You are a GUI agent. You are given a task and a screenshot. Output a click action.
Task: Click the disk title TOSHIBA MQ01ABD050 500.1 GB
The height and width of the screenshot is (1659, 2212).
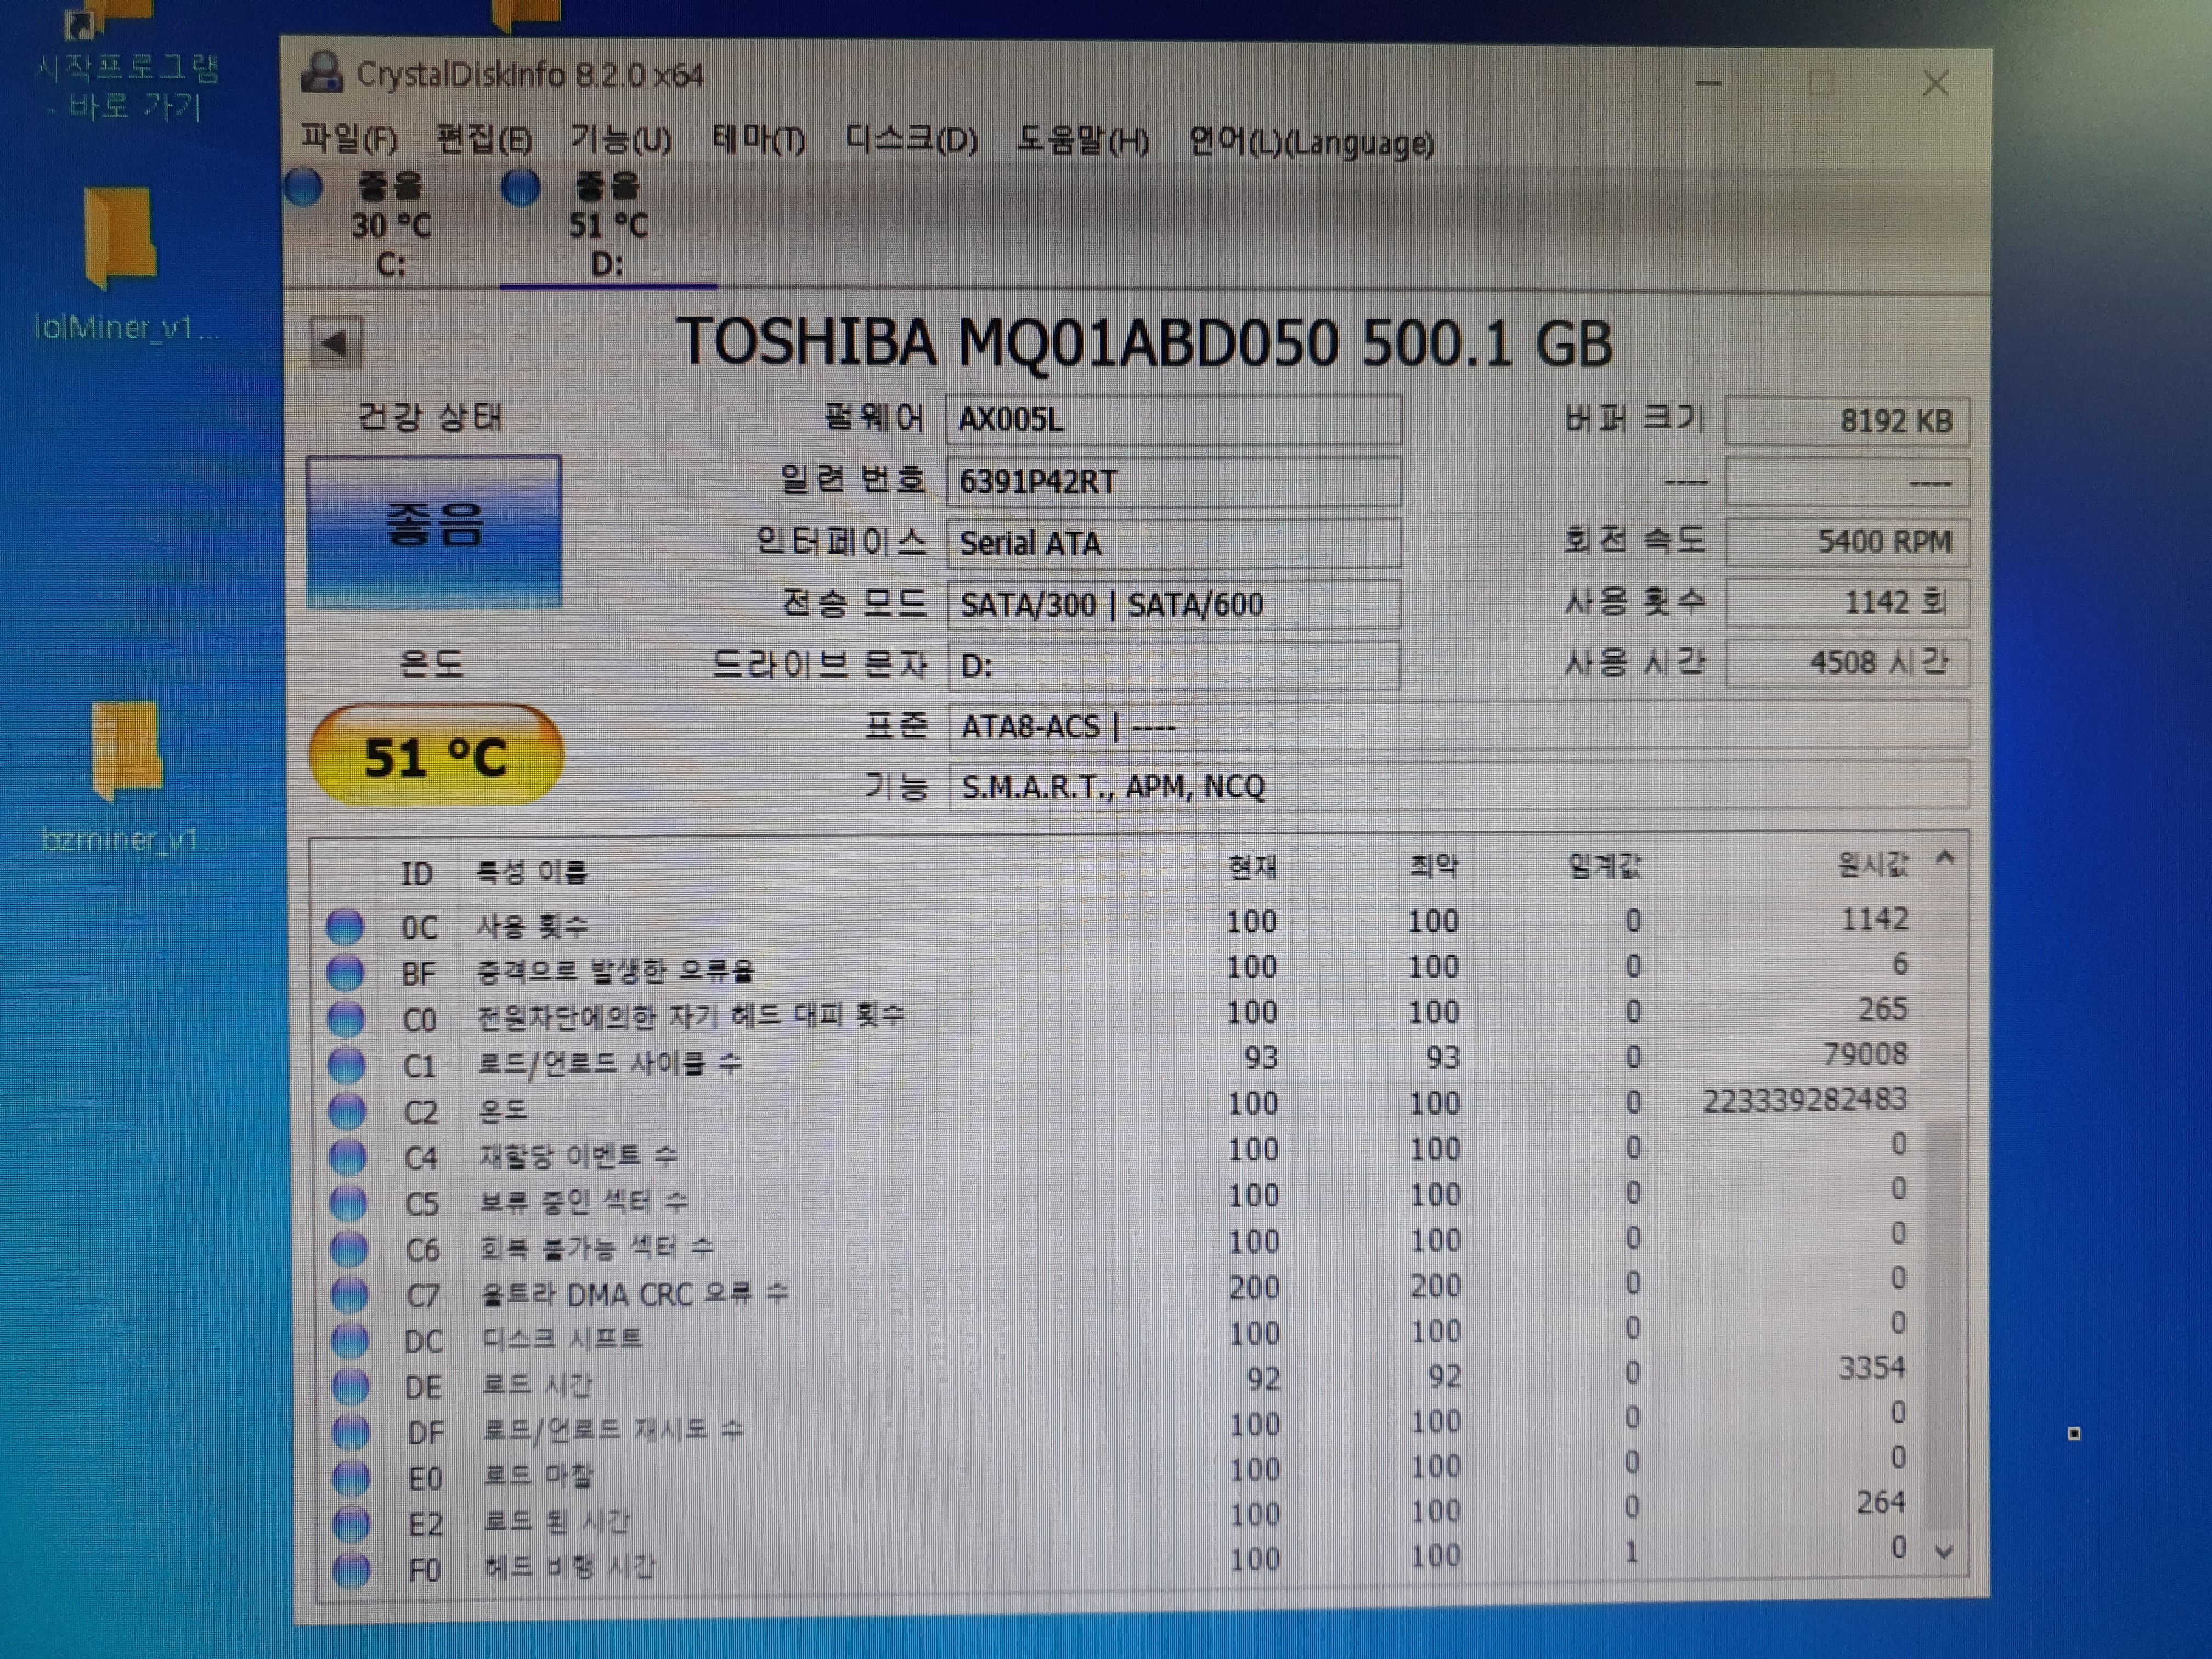1145,342
